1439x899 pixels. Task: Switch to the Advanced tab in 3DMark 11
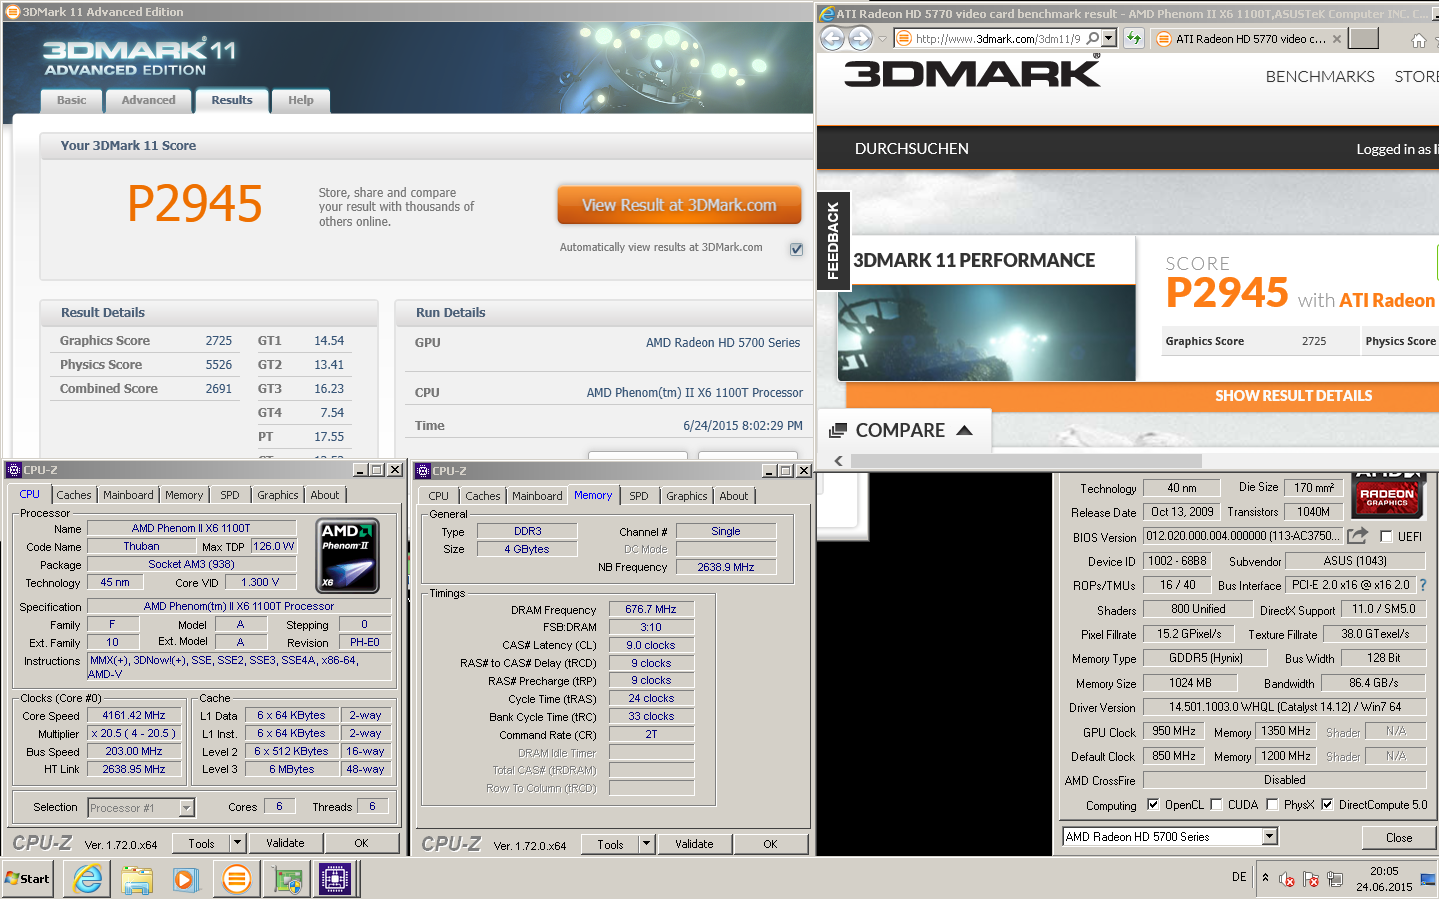coord(148,100)
